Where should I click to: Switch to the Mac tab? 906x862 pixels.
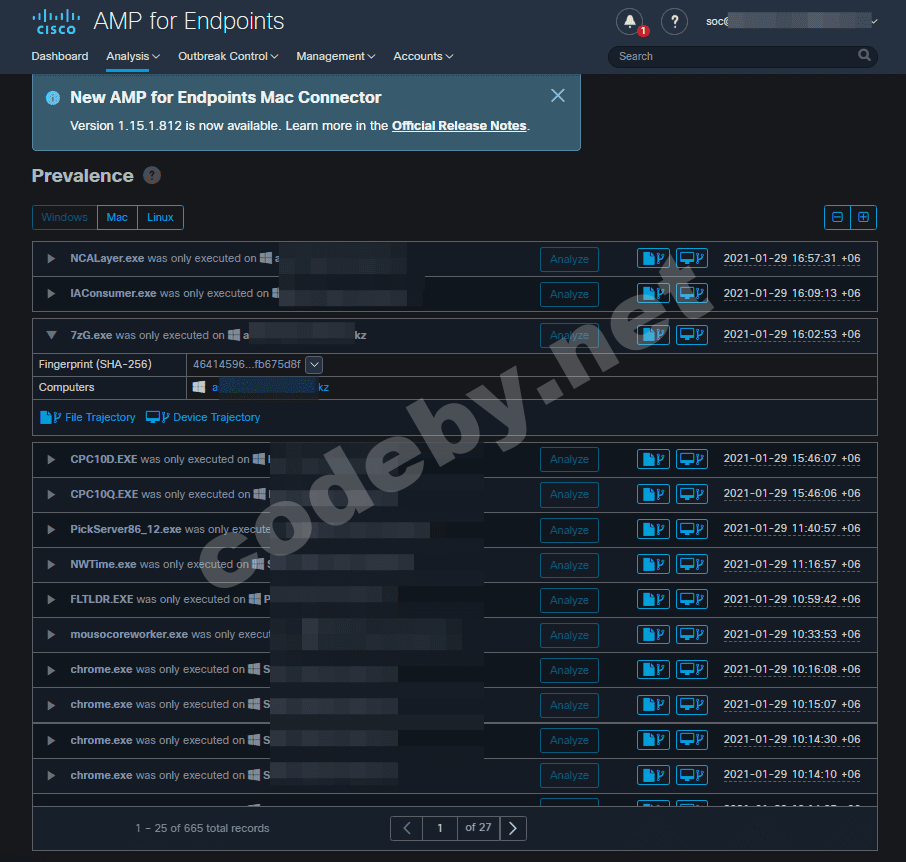point(117,217)
